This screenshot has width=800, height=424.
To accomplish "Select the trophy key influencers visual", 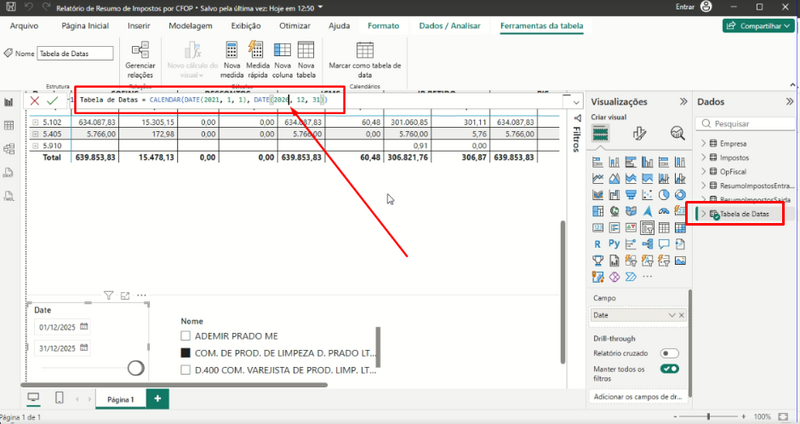I will point(597,261).
